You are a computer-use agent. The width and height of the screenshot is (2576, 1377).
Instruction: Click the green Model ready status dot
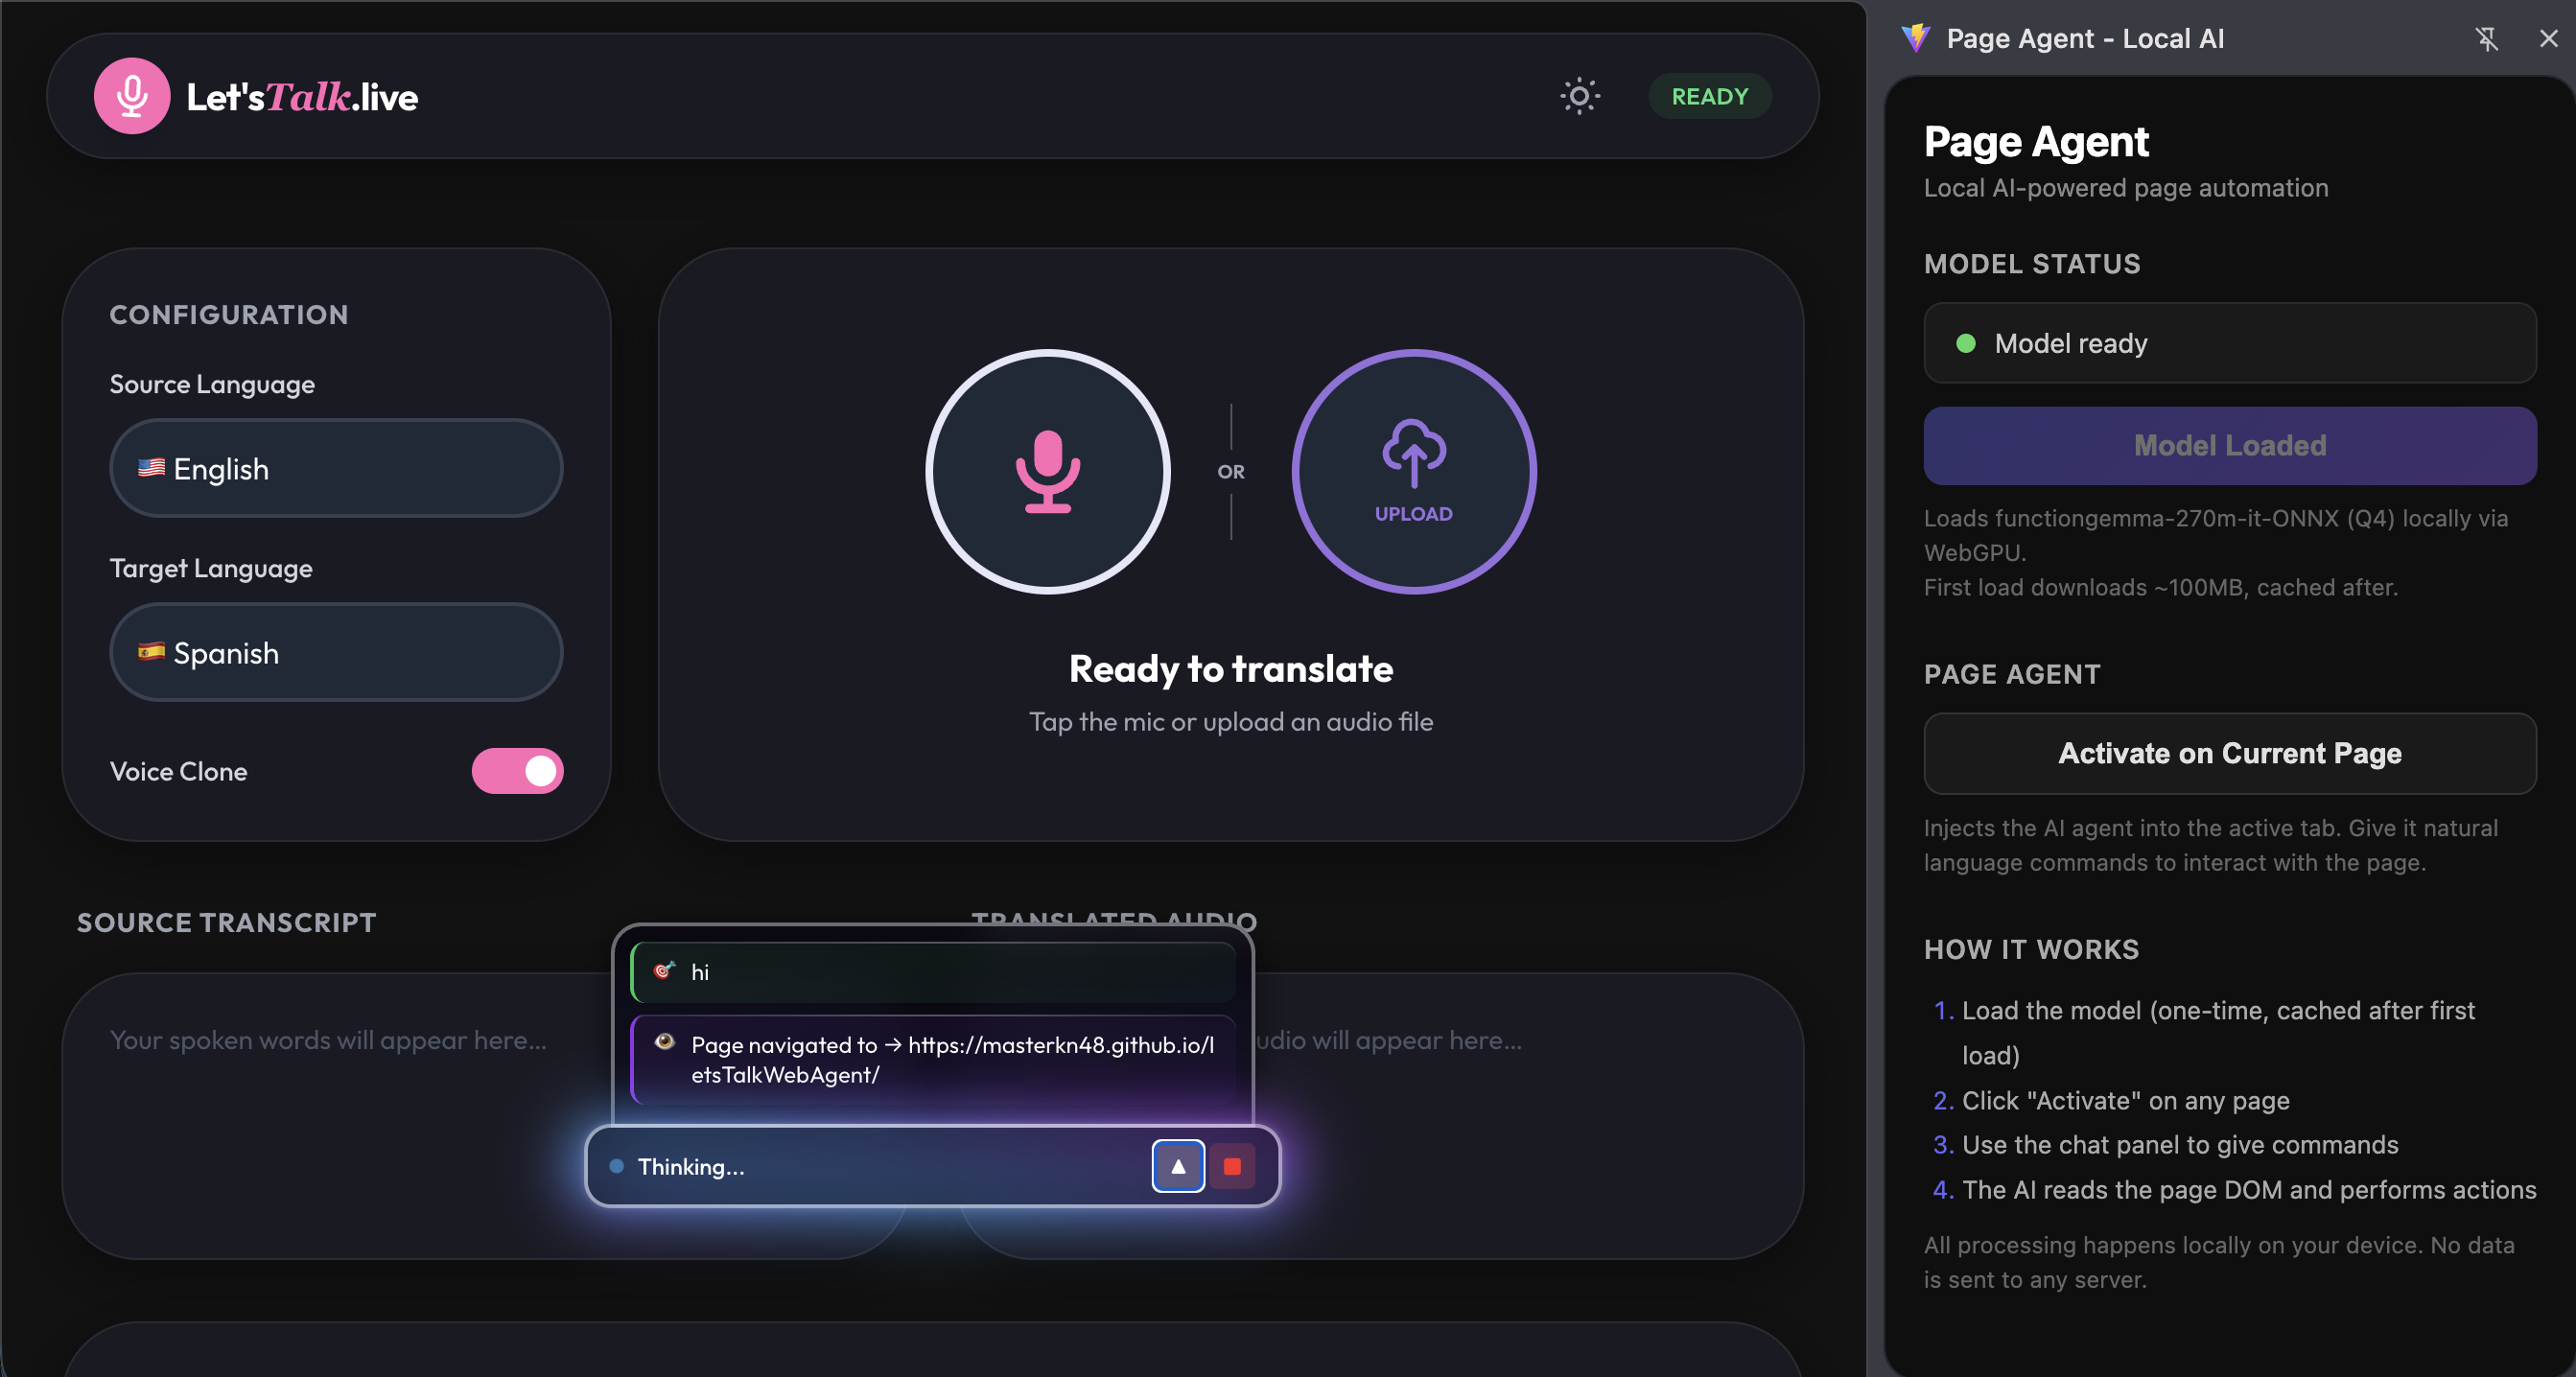point(1965,343)
